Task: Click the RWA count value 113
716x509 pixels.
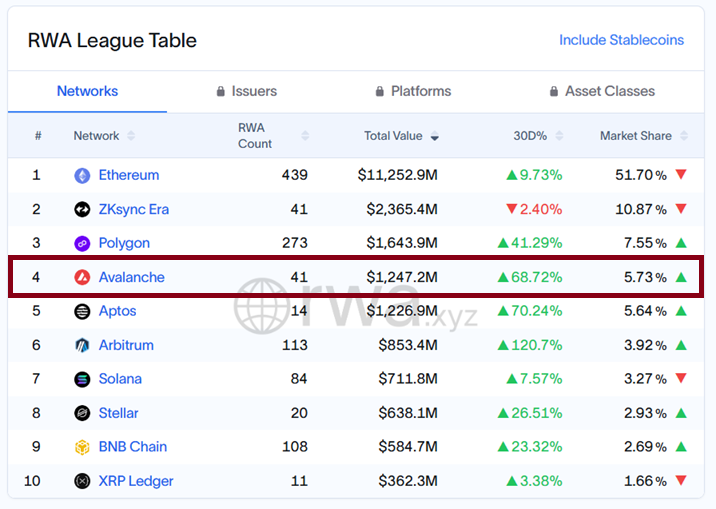Action: pyautogui.click(x=295, y=345)
